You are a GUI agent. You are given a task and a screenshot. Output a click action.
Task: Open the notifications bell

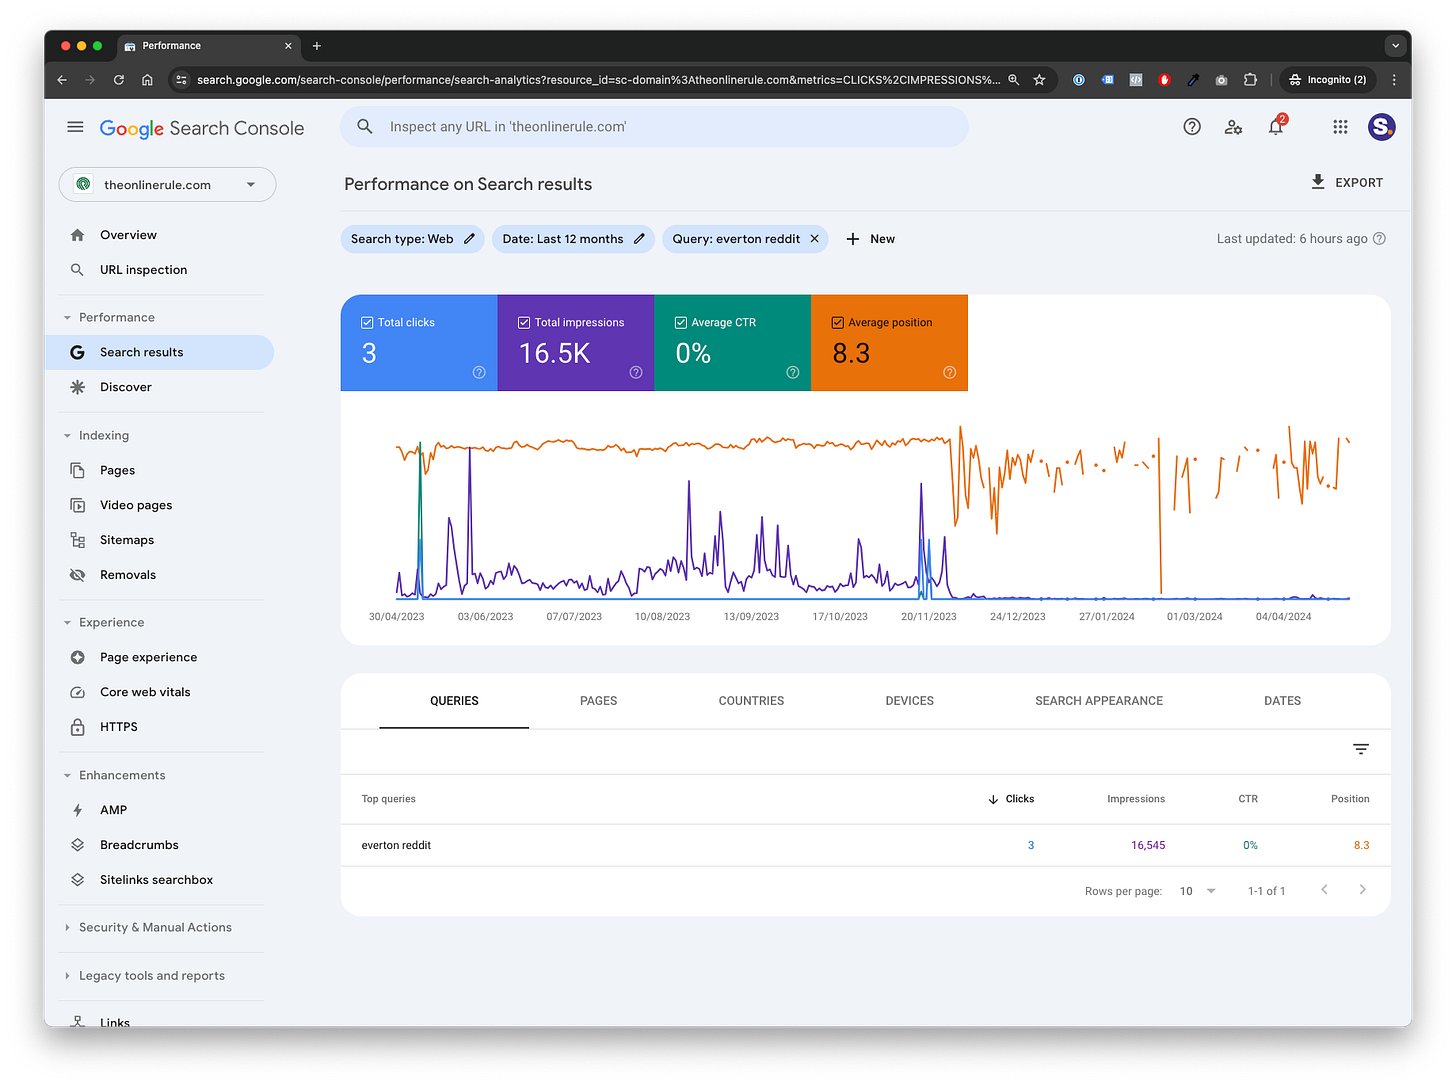pyautogui.click(x=1276, y=127)
